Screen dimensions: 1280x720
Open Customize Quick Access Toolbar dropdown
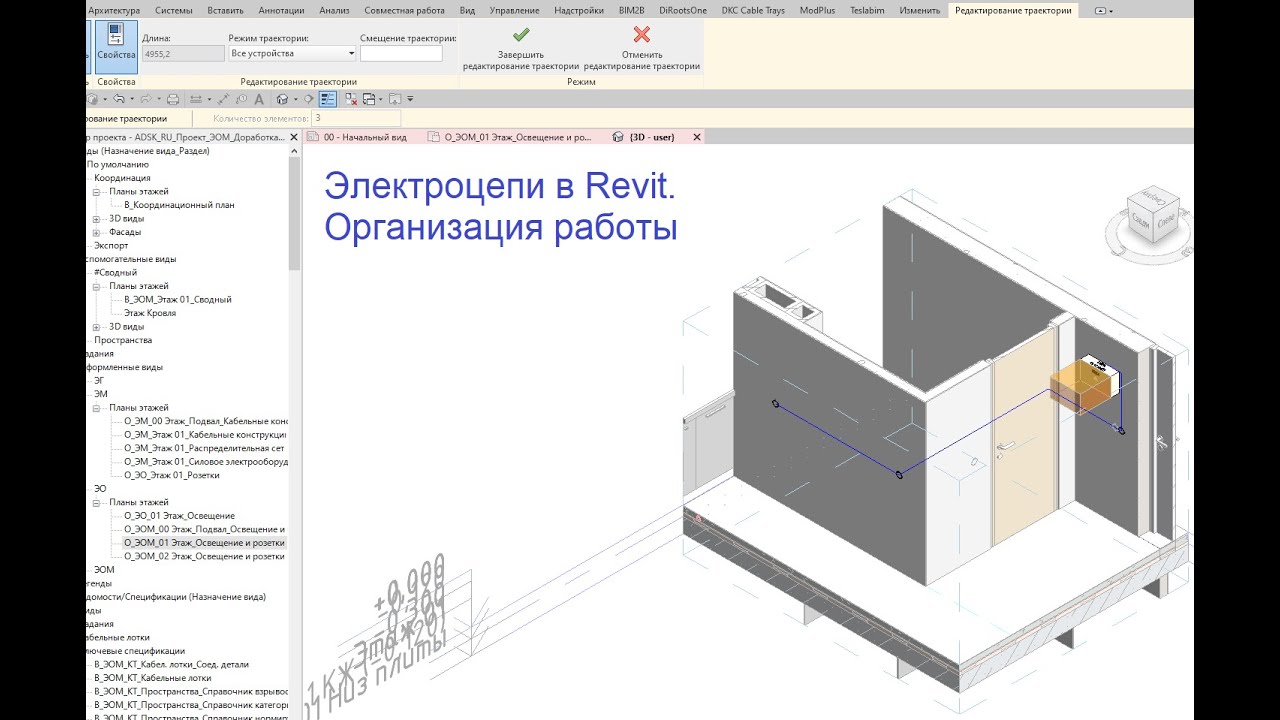tap(410, 99)
